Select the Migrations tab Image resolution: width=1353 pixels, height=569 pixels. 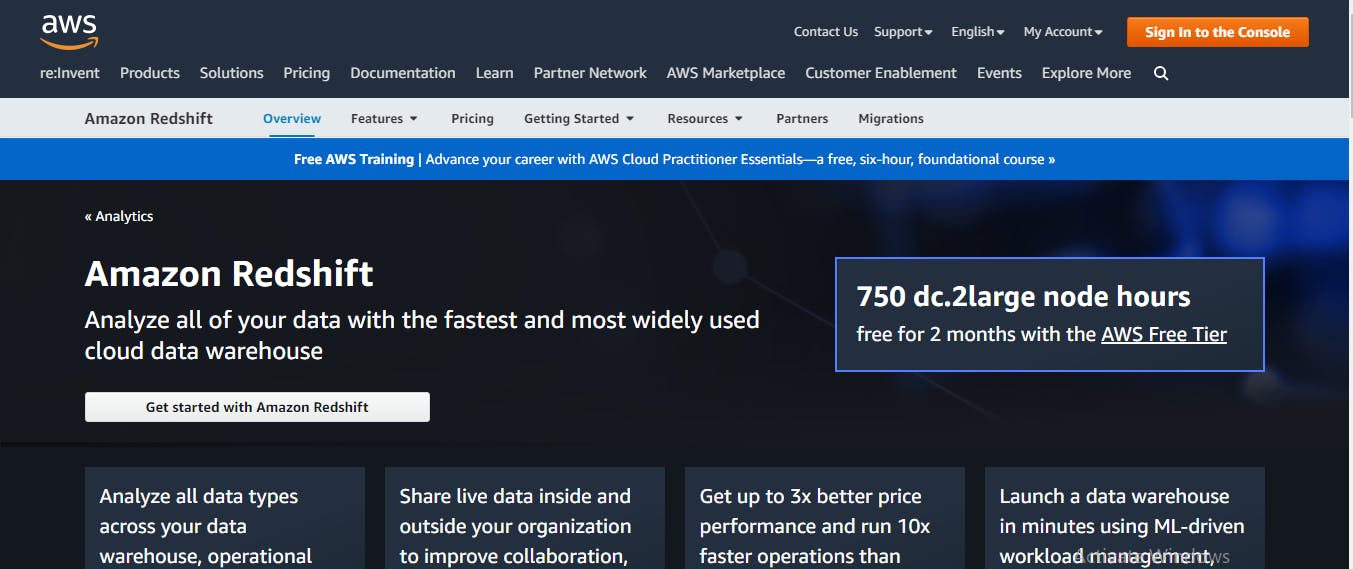891,118
